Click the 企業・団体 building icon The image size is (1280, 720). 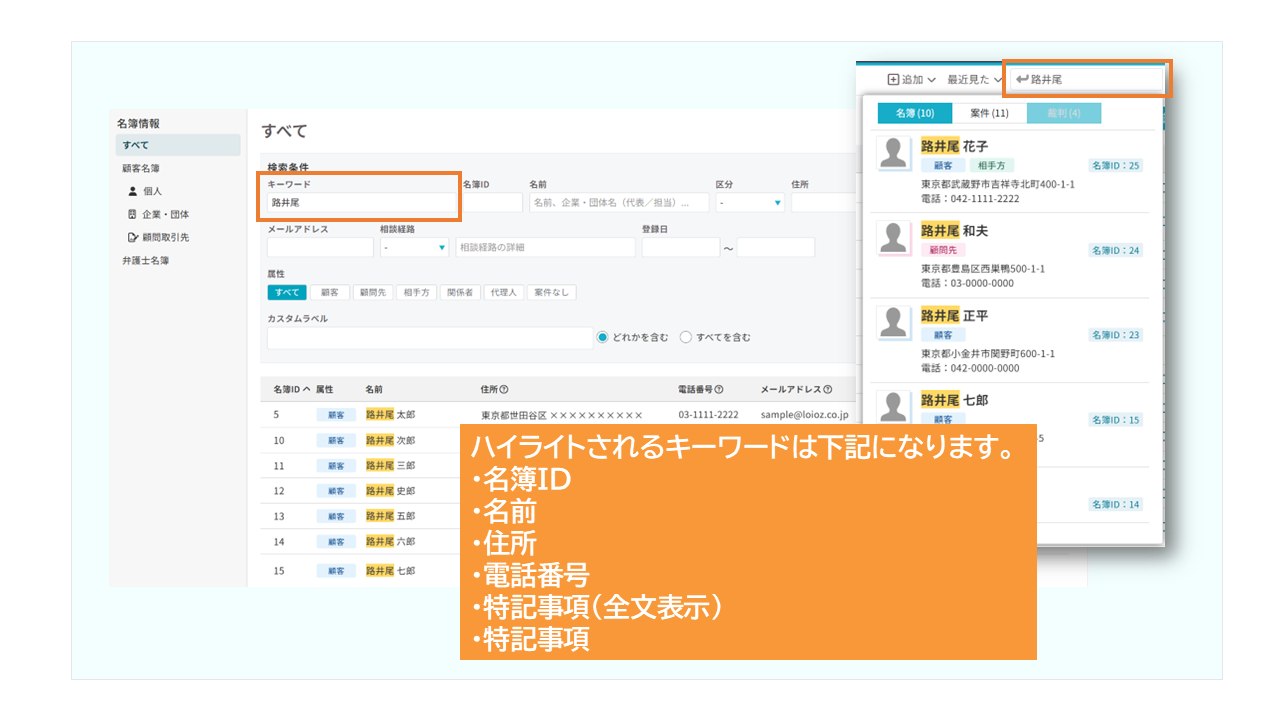pos(133,214)
